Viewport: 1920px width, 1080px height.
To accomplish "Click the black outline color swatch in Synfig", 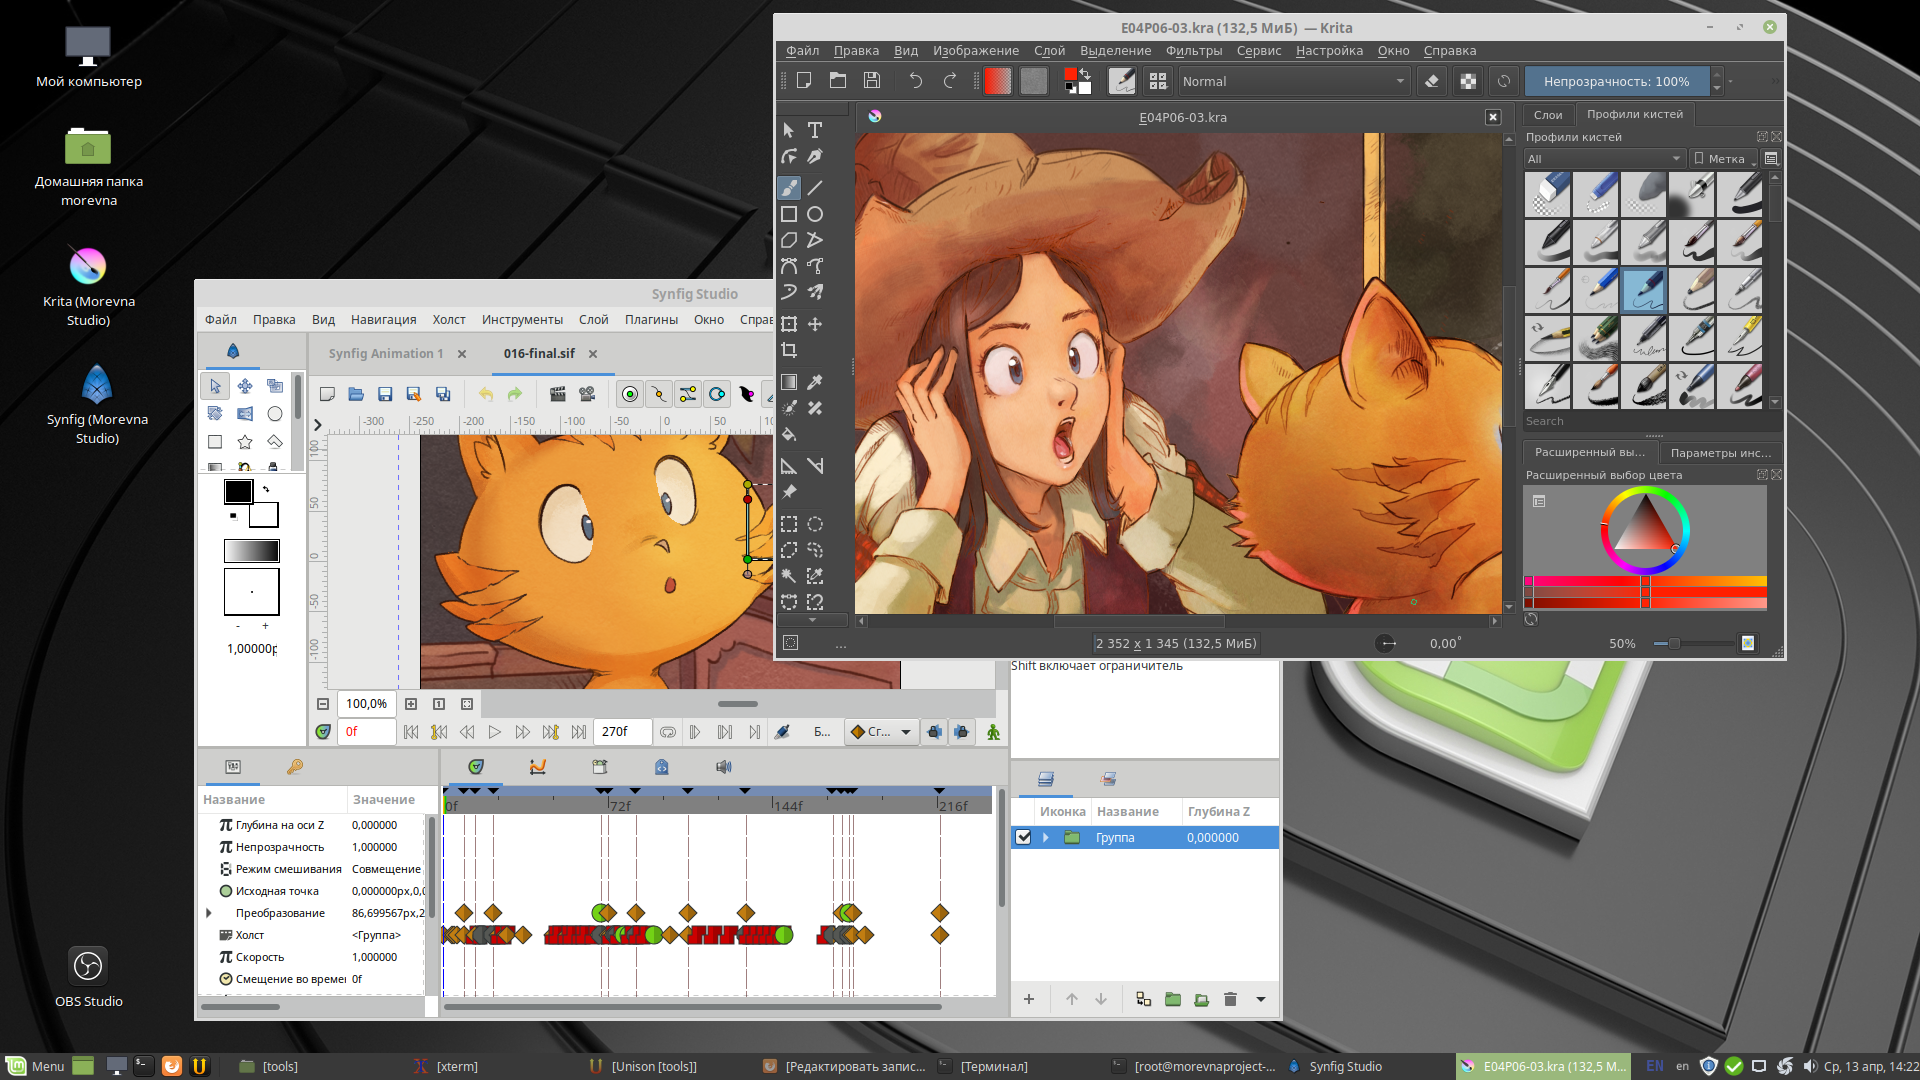I will [x=238, y=491].
